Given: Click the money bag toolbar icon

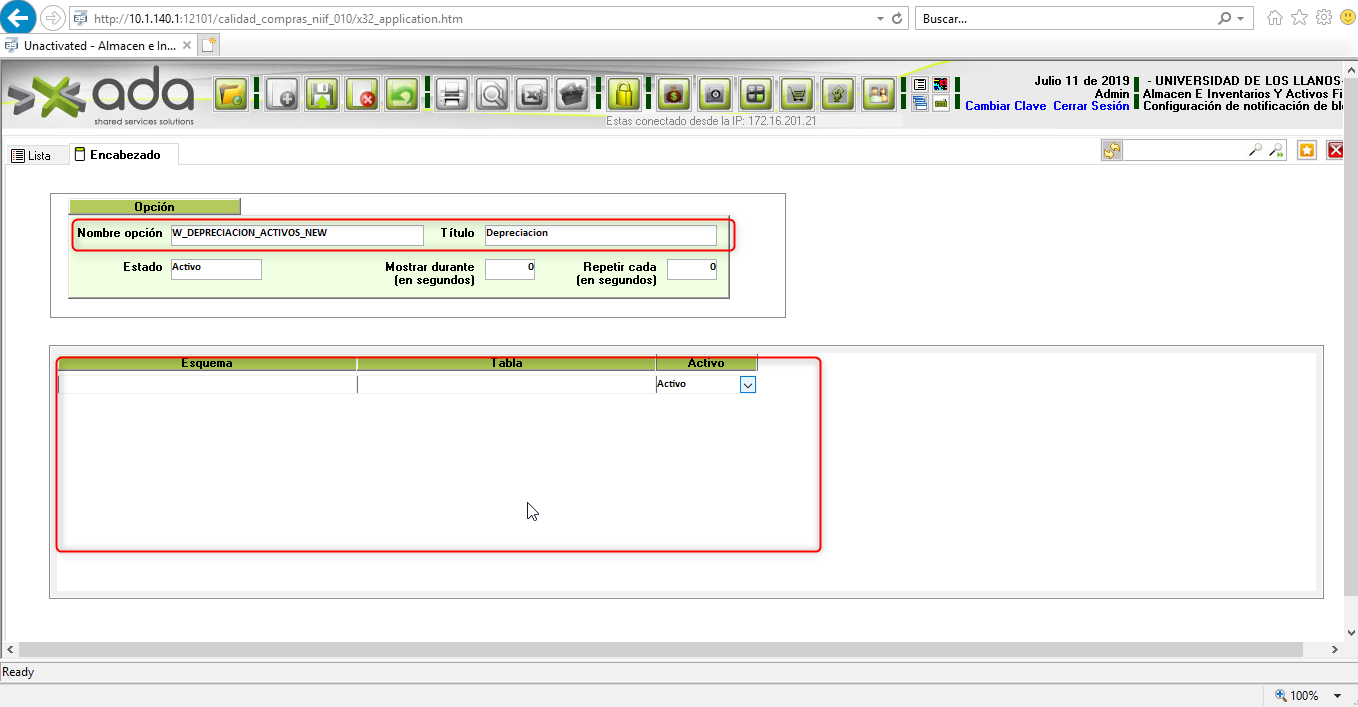Looking at the screenshot, I should click(x=673, y=95).
